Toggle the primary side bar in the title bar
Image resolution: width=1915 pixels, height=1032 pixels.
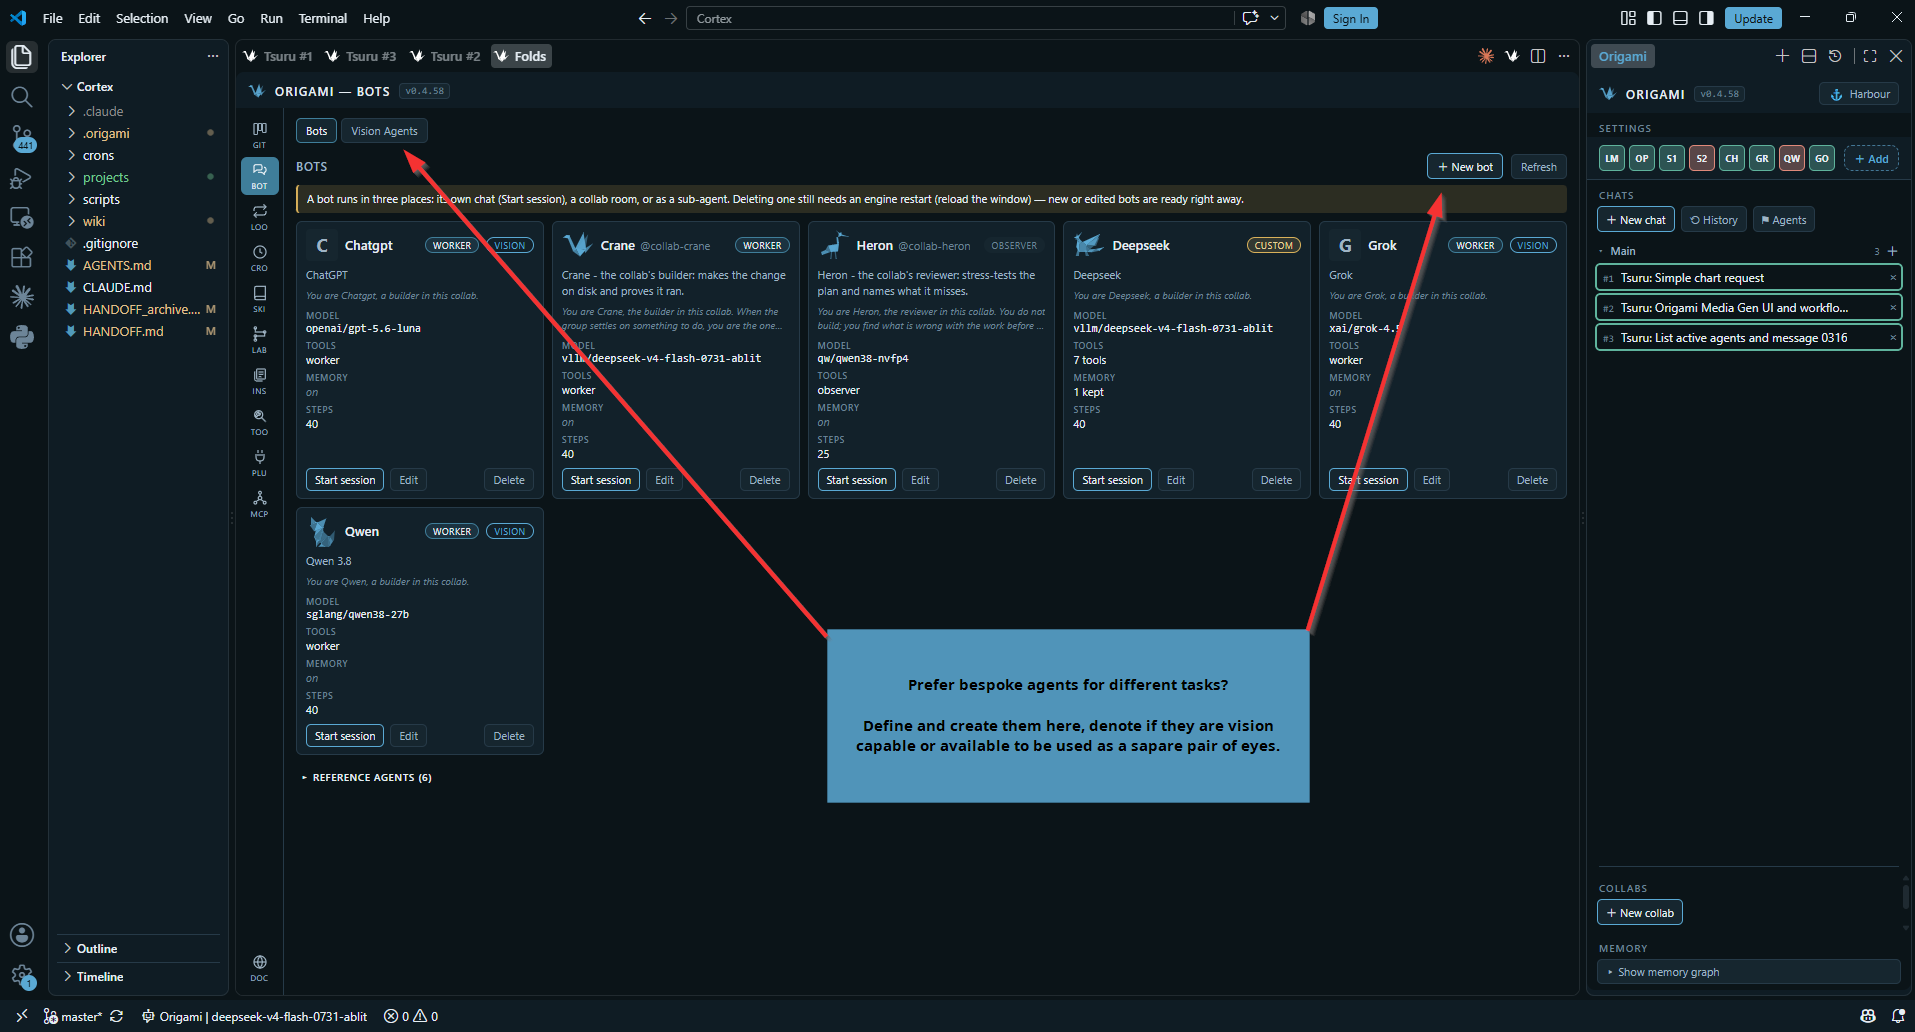1654,18
